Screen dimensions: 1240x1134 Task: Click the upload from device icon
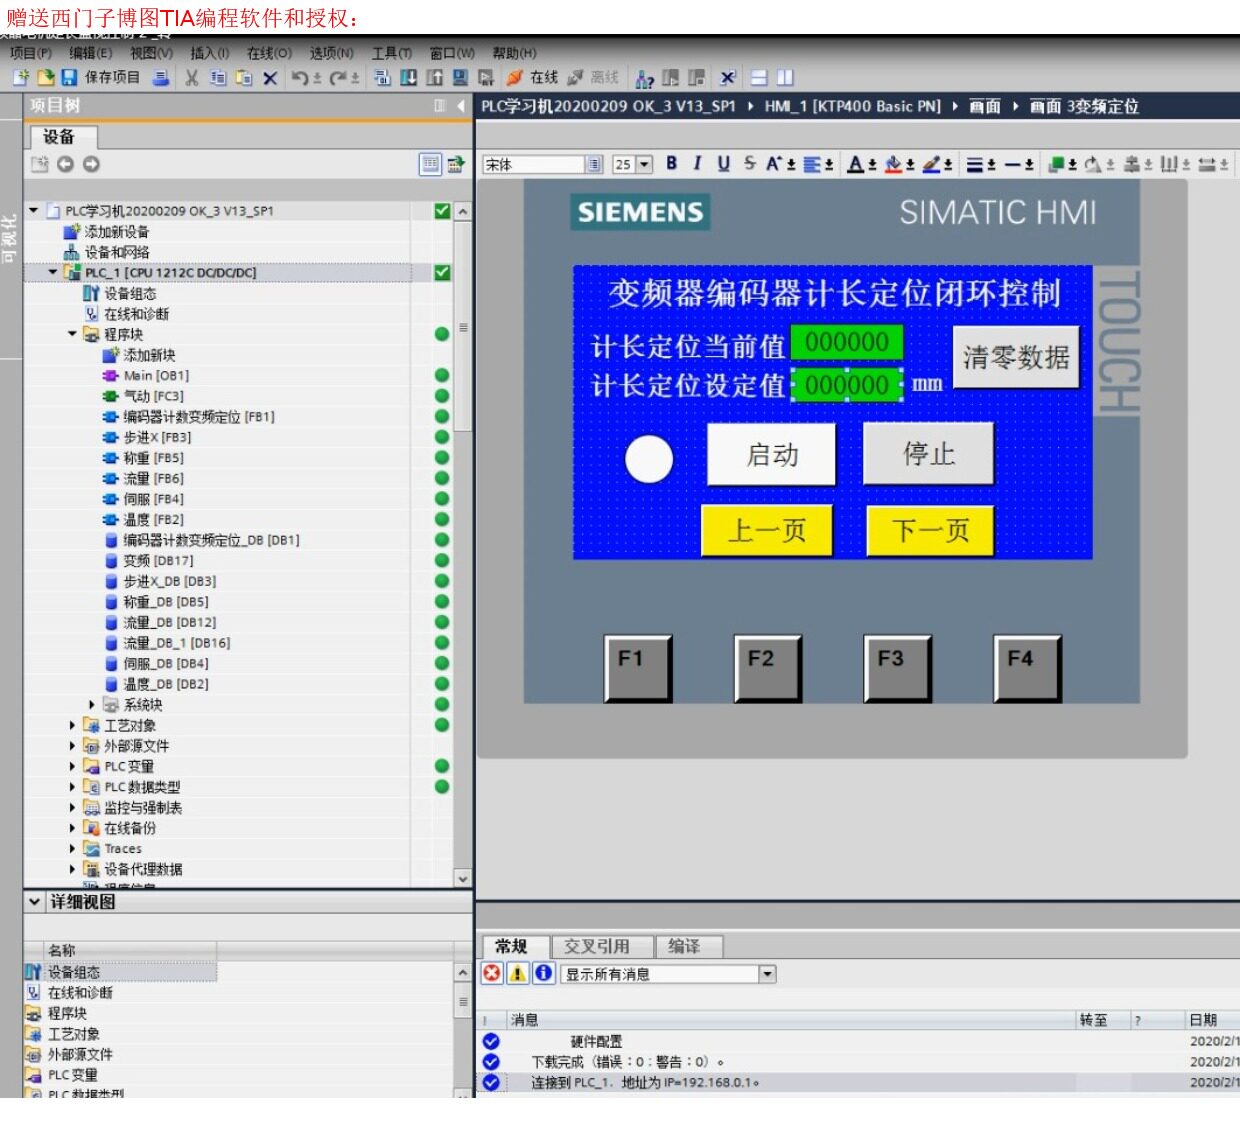(434, 78)
